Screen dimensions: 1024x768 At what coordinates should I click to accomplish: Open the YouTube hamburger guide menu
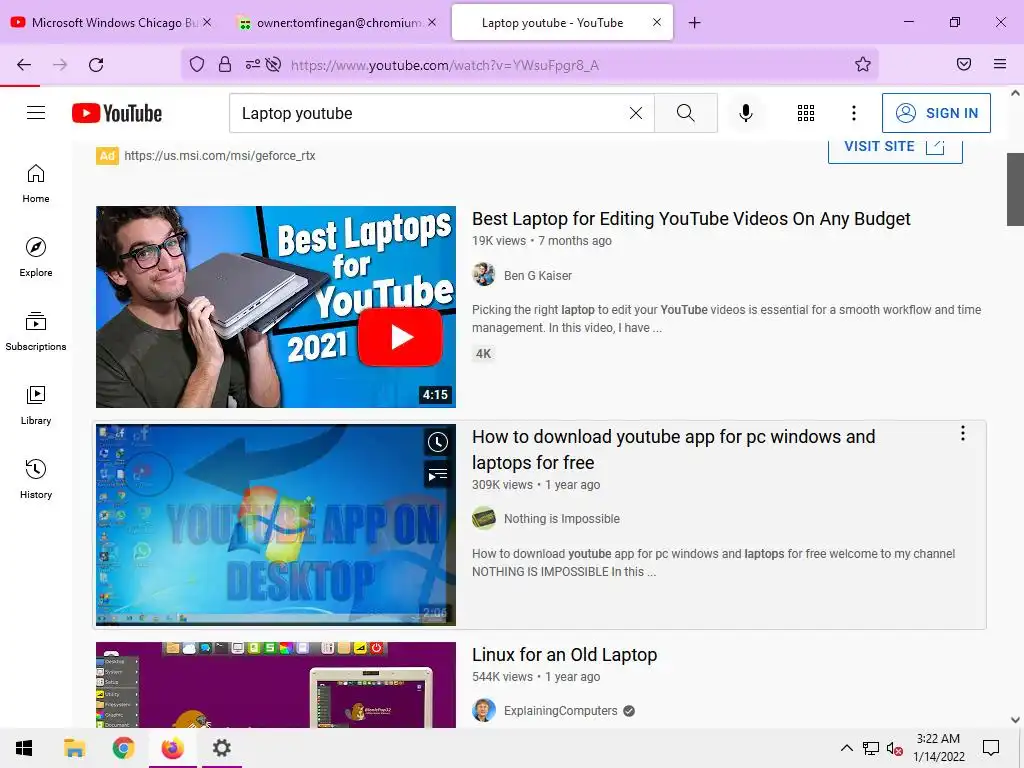[36, 113]
